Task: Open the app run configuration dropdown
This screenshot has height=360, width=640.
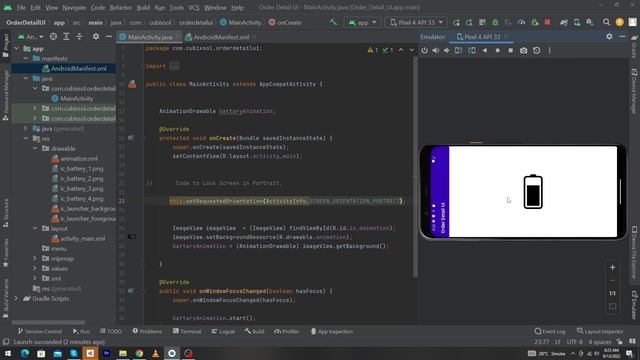Action: (x=362, y=22)
